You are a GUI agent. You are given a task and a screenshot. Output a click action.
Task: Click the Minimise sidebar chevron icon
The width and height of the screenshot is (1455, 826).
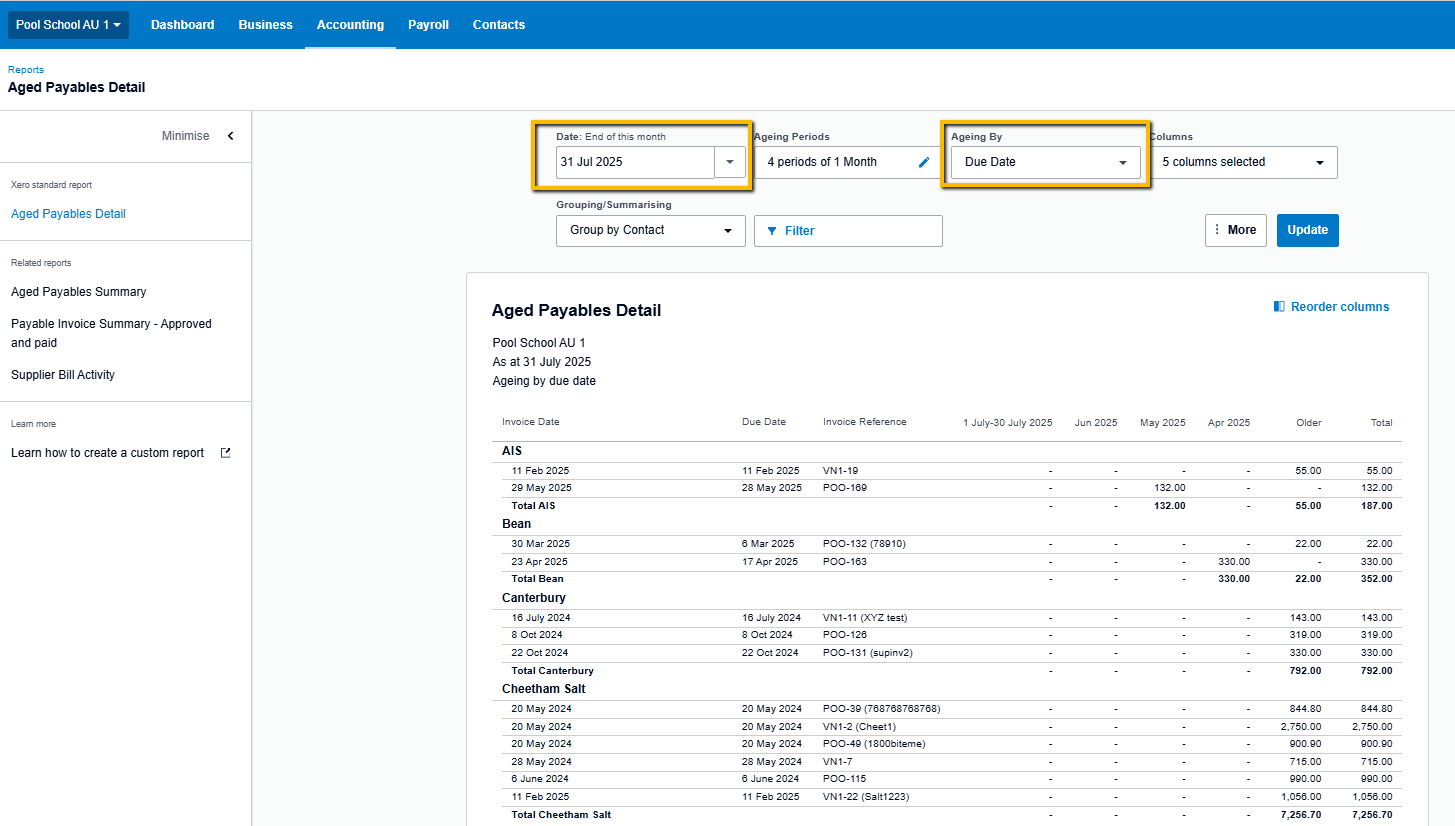coord(230,136)
